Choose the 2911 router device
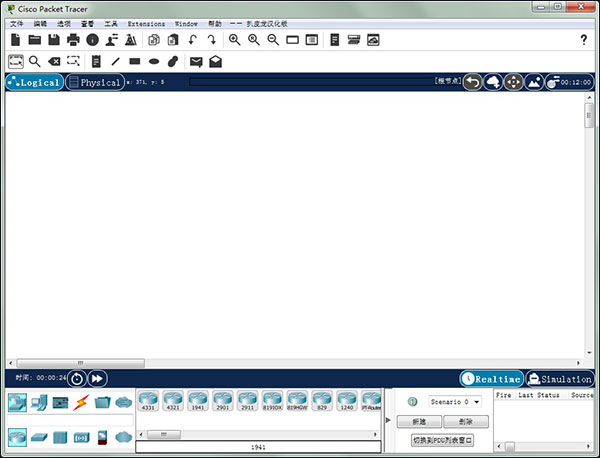 pos(247,401)
